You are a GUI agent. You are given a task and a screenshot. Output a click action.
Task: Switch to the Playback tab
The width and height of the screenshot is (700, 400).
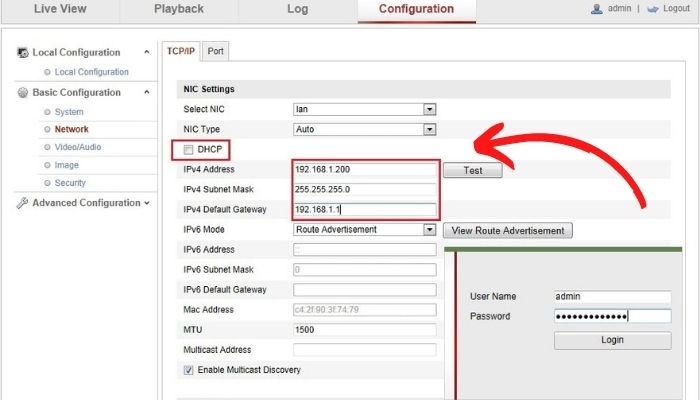pos(179,9)
